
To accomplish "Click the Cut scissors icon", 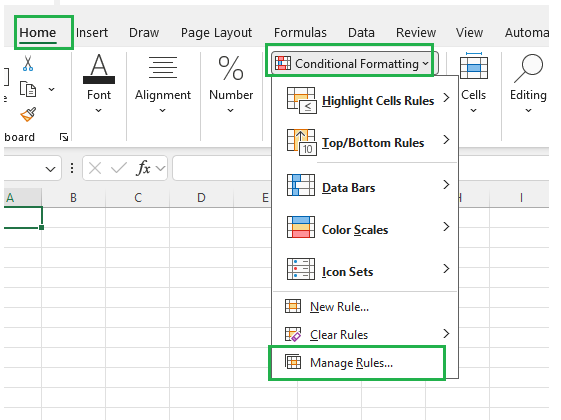I will pyautogui.click(x=28, y=63).
